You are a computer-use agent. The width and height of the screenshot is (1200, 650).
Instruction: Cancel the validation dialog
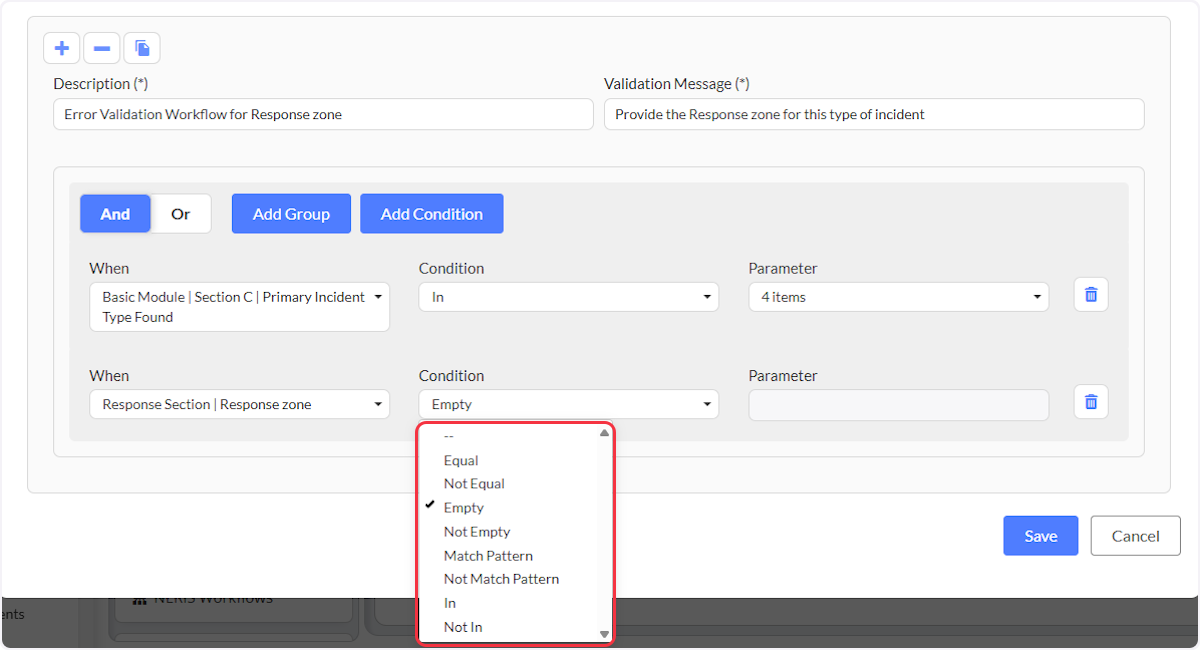(1136, 536)
